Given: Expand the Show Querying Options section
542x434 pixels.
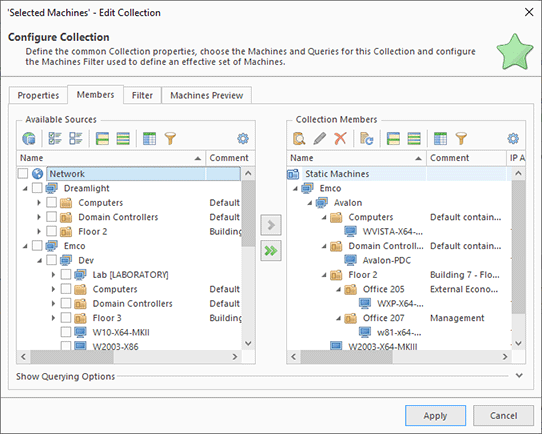Looking at the screenshot, I should tap(519, 376).
